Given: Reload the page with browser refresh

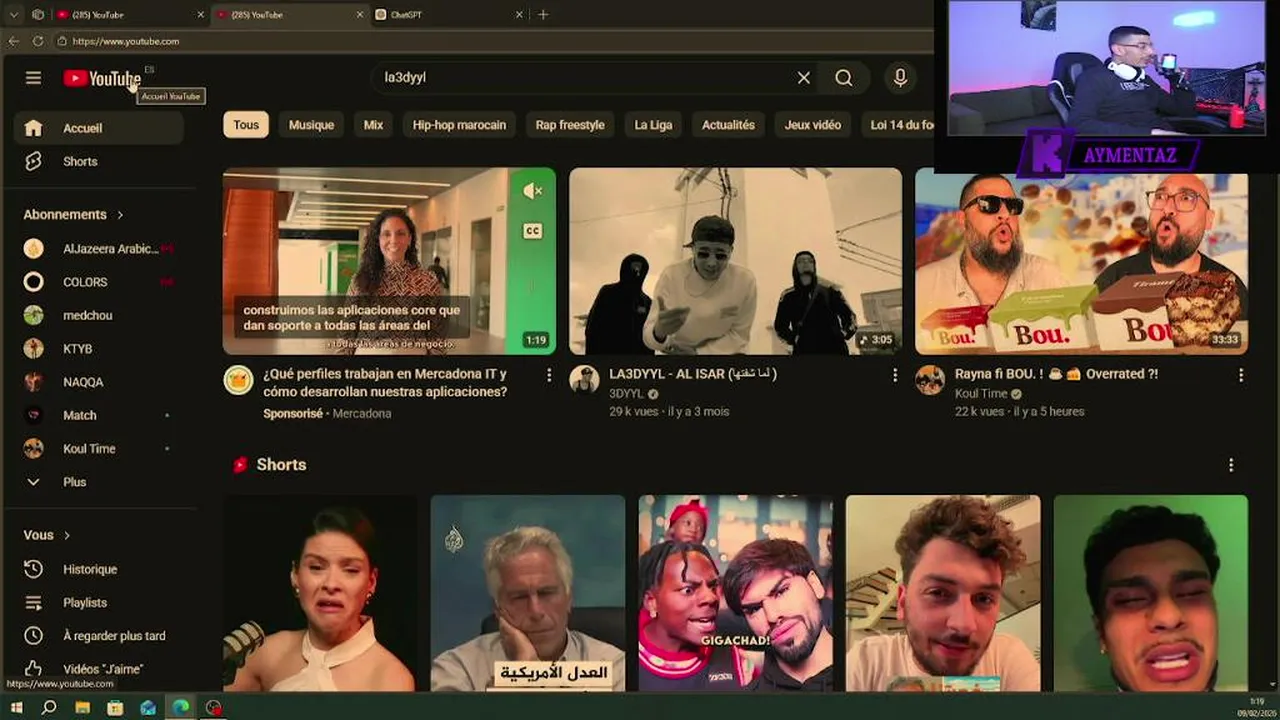Looking at the screenshot, I should (x=37, y=41).
